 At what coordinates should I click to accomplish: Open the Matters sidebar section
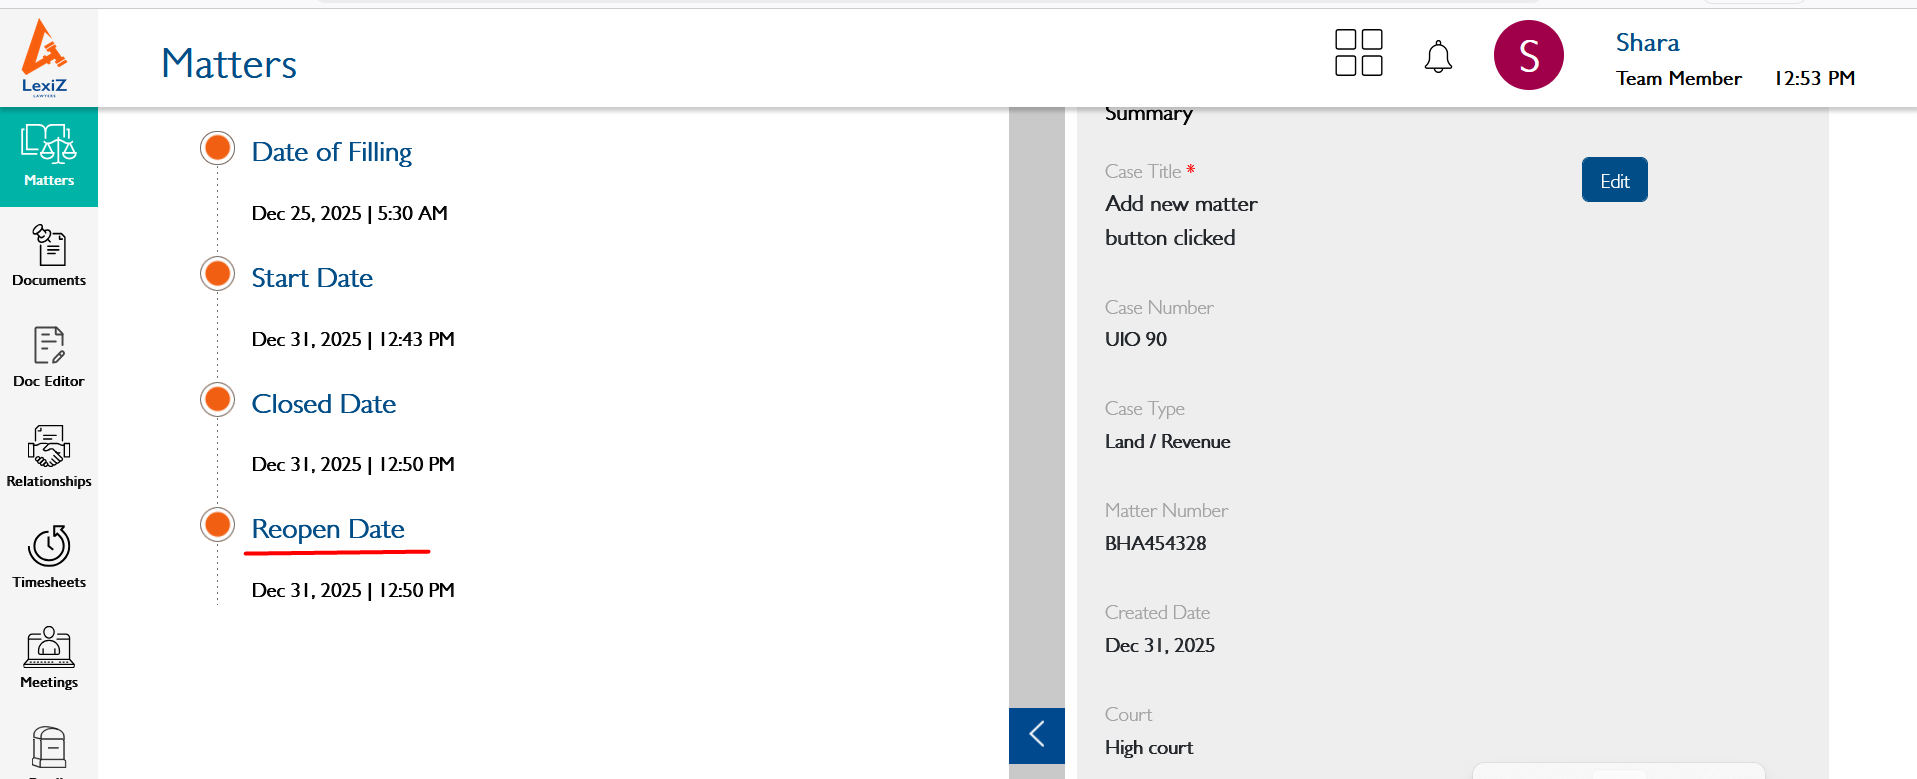(49, 156)
